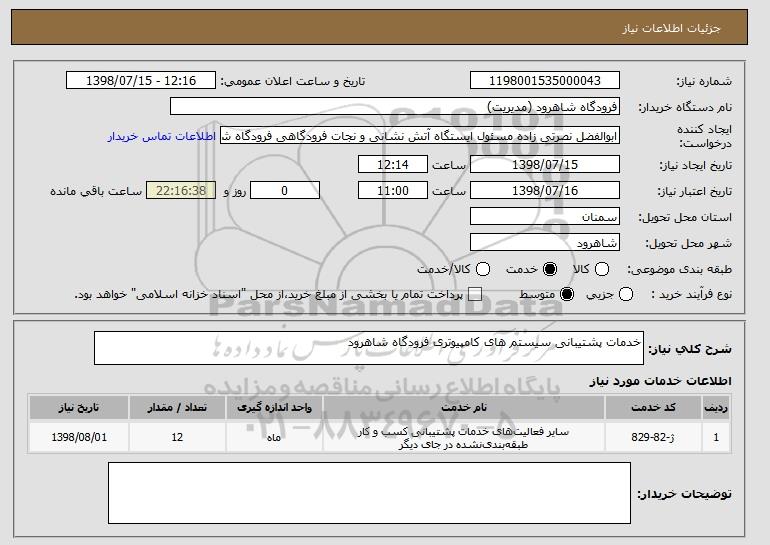Viewport: 770px width, 545px height.
Task: Select کالا radio button
Action: (602, 269)
